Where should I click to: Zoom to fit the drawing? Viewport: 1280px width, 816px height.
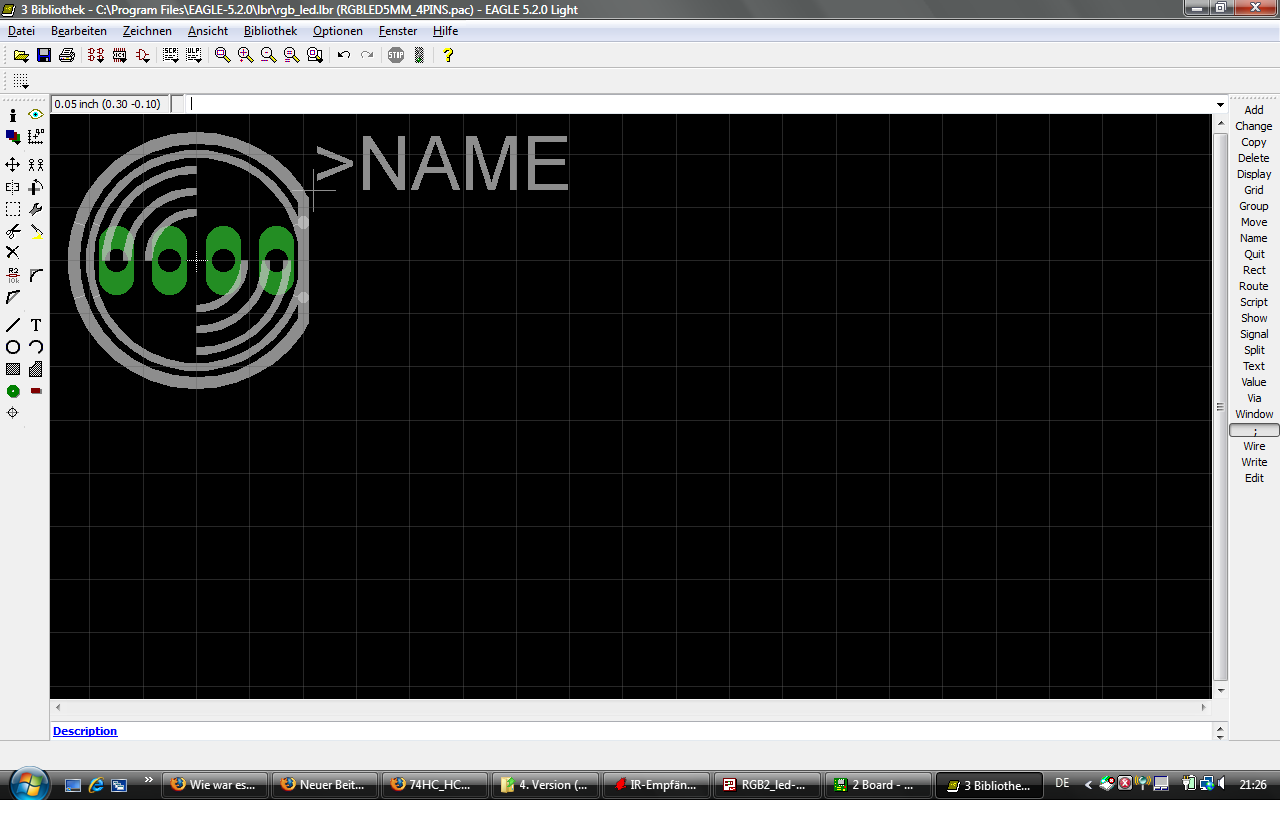pos(222,55)
